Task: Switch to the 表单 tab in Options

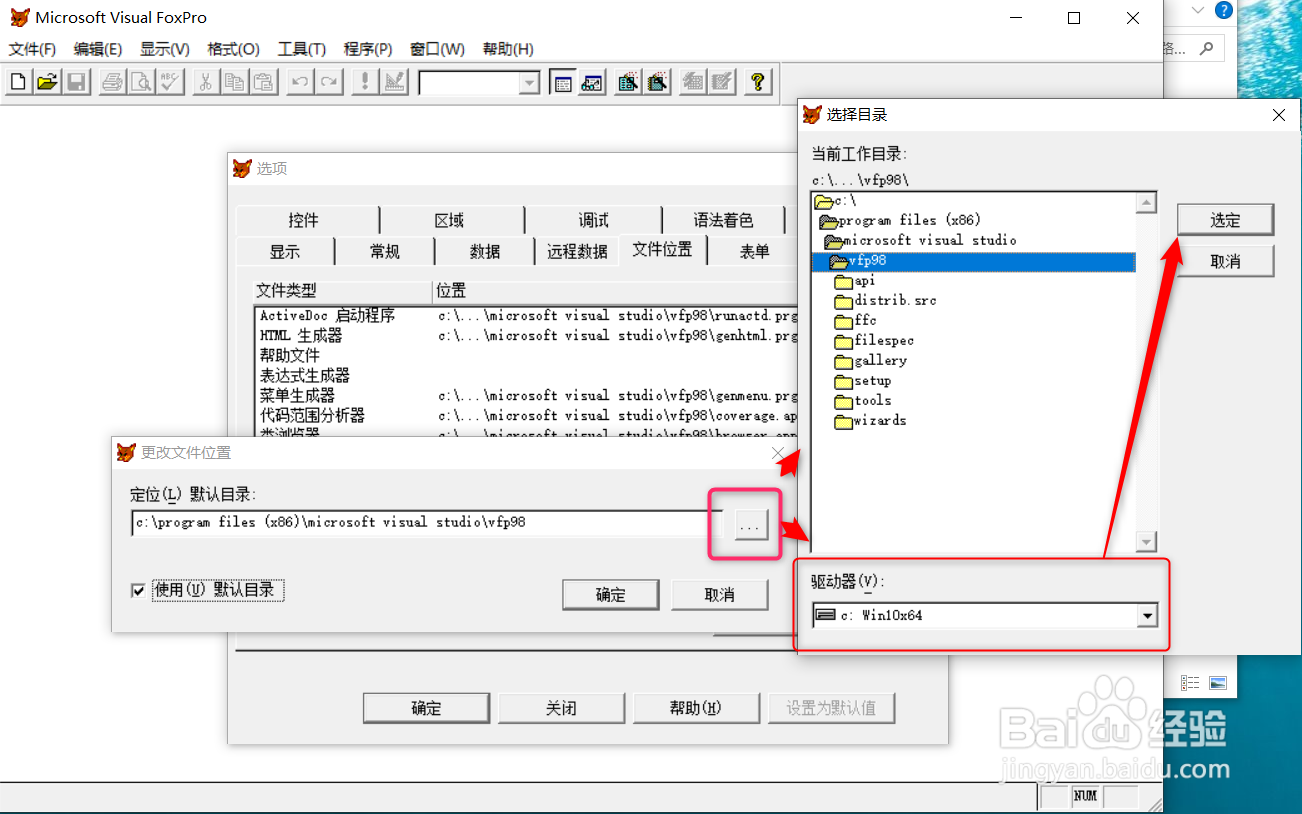Action: [x=755, y=251]
